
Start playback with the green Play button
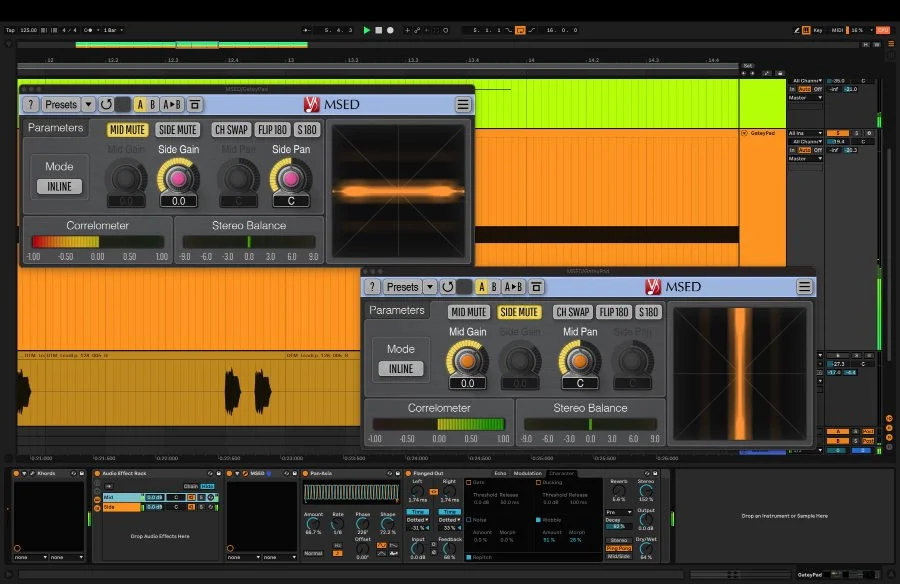(x=366, y=30)
